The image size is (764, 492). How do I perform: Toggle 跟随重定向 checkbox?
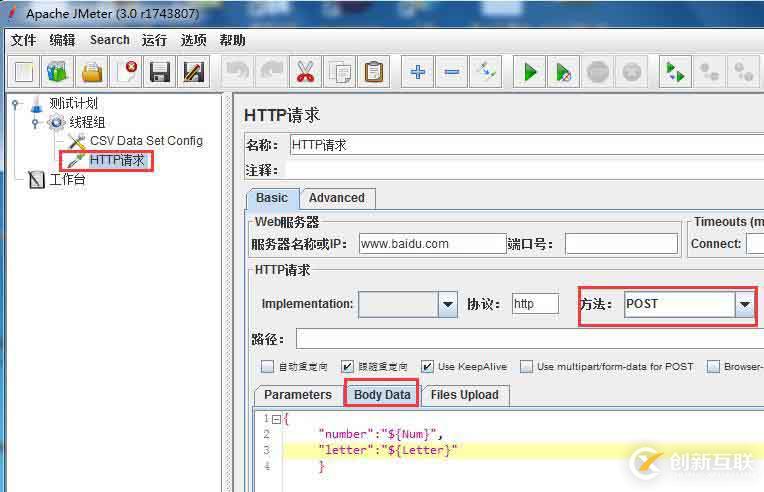(347, 366)
